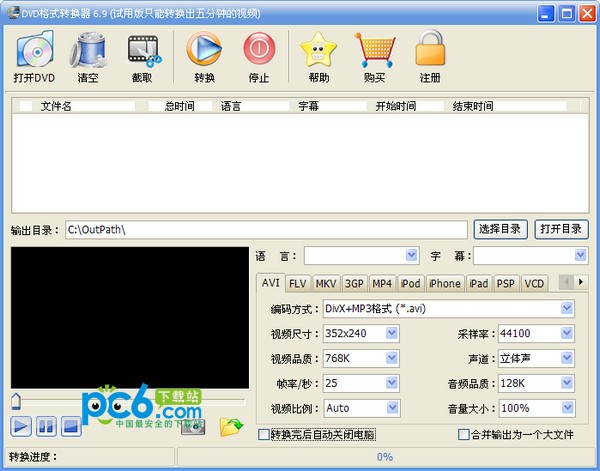Expand the 语言 dropdown
Image resolution: width=600 pixels, height=471 pixels.
(x=411, y=255)
